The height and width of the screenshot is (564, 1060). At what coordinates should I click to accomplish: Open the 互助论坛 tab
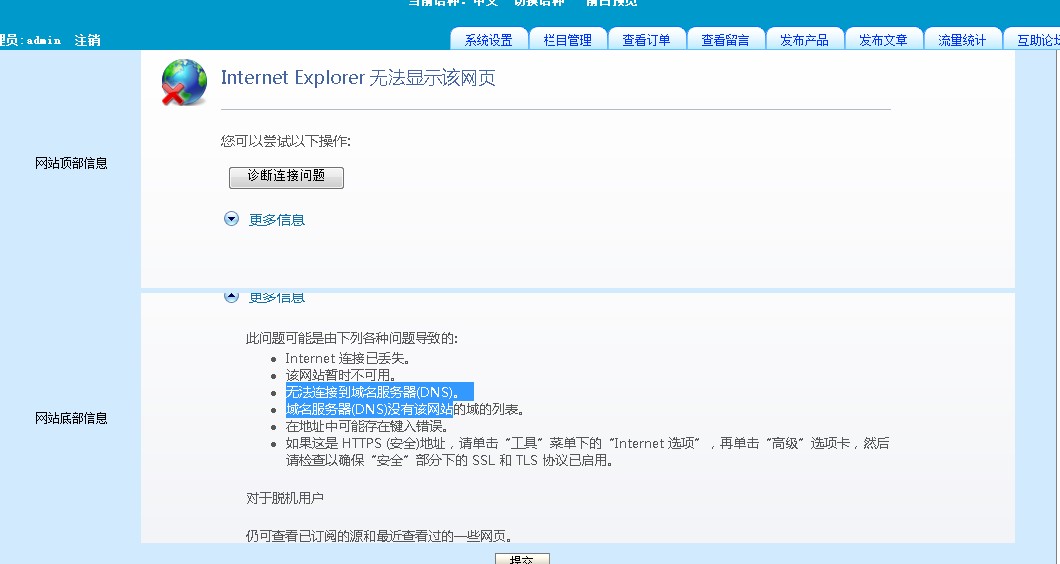pos(1036,40)
